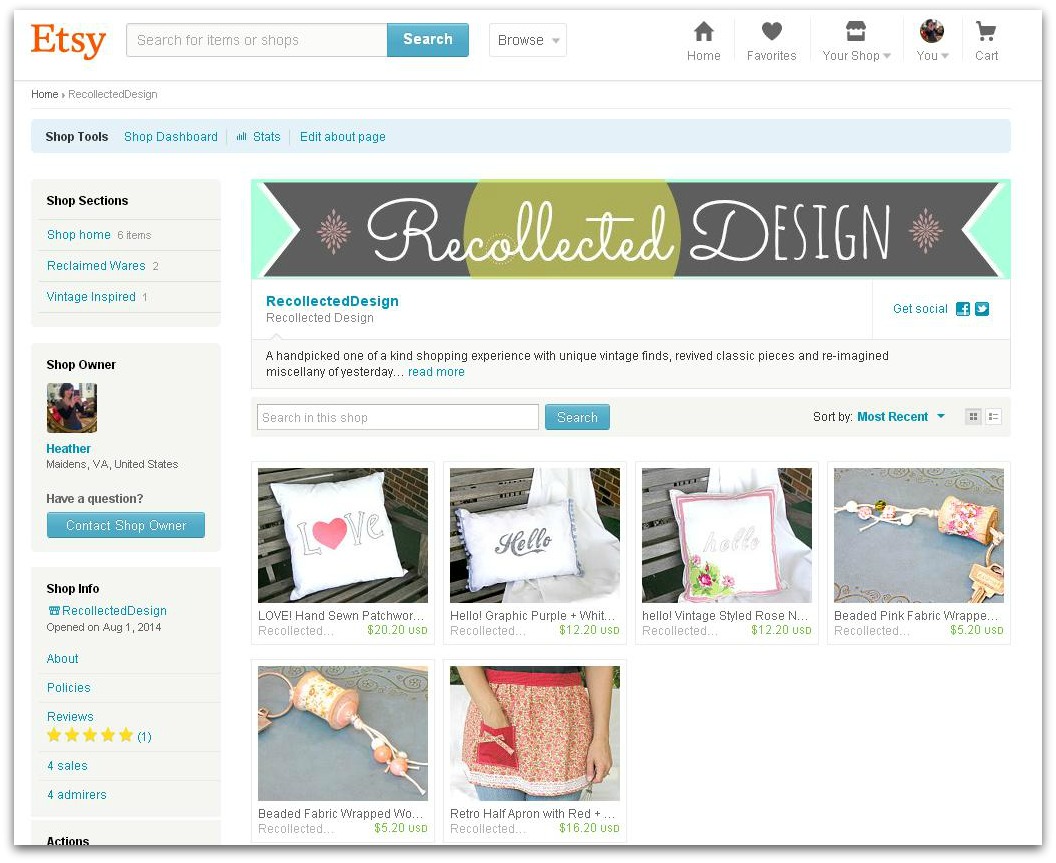Select Vintage Inspired shop section
This screenshot has height=863, width=1056.
point(91,297)
